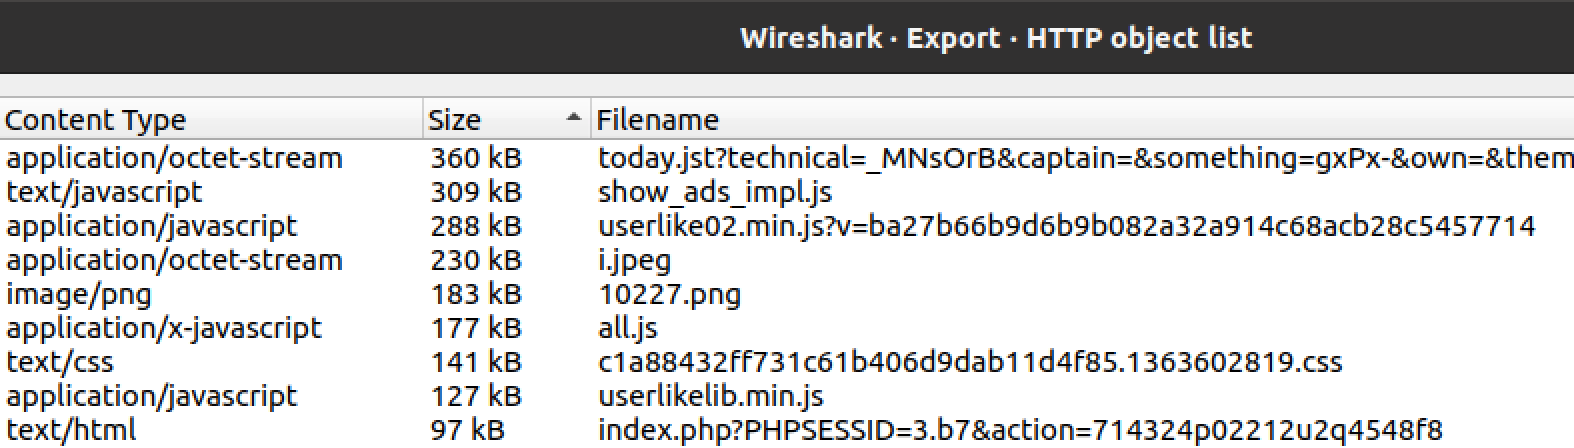Click the image/png content type cell
The image size is (1574, 448).
(79, 294)
